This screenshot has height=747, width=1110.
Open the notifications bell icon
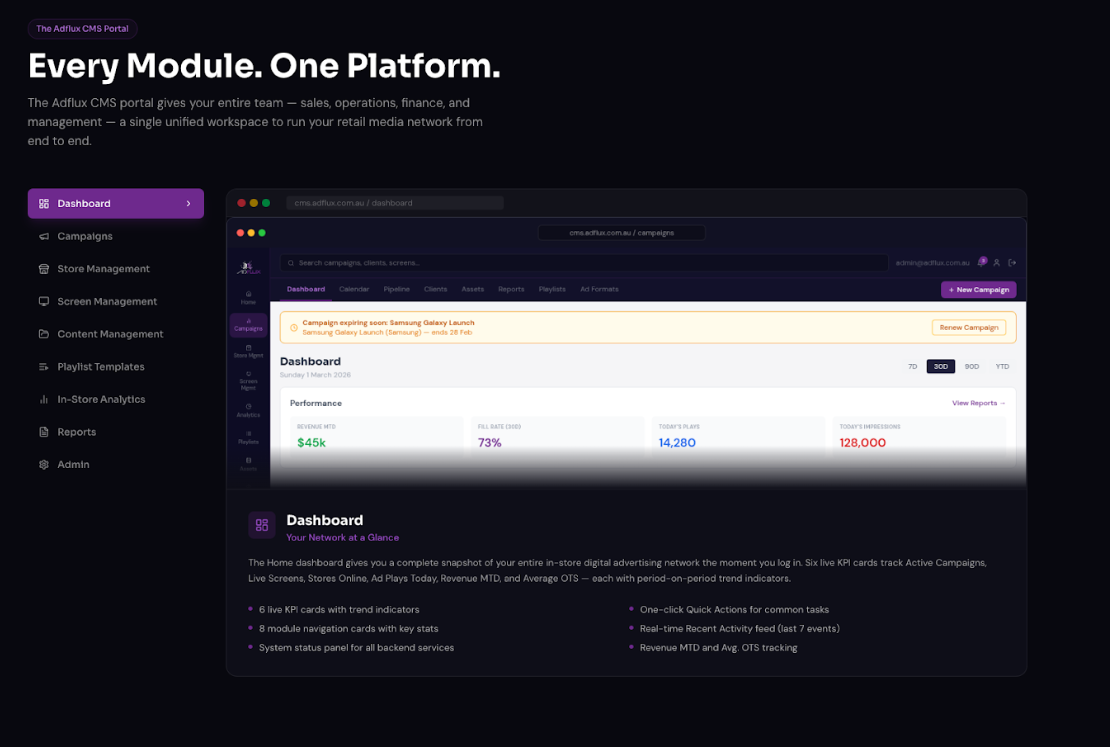(982, 262)
